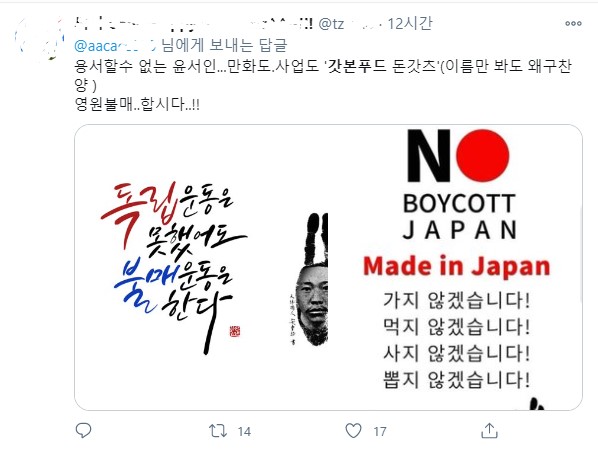Open the calligraphy 독립운동은 image
598x449 pixels.
tap(172, 267)
